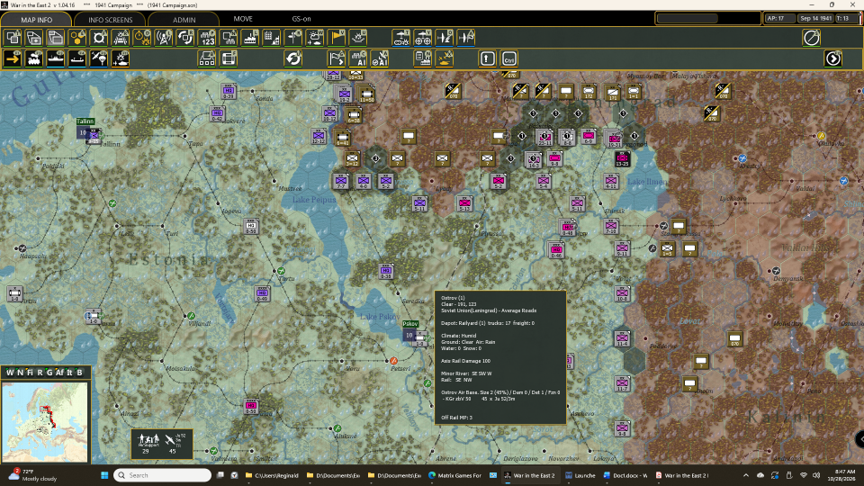
Task: Show hidden system tray icons chevron
Action: tap(746, 475)
